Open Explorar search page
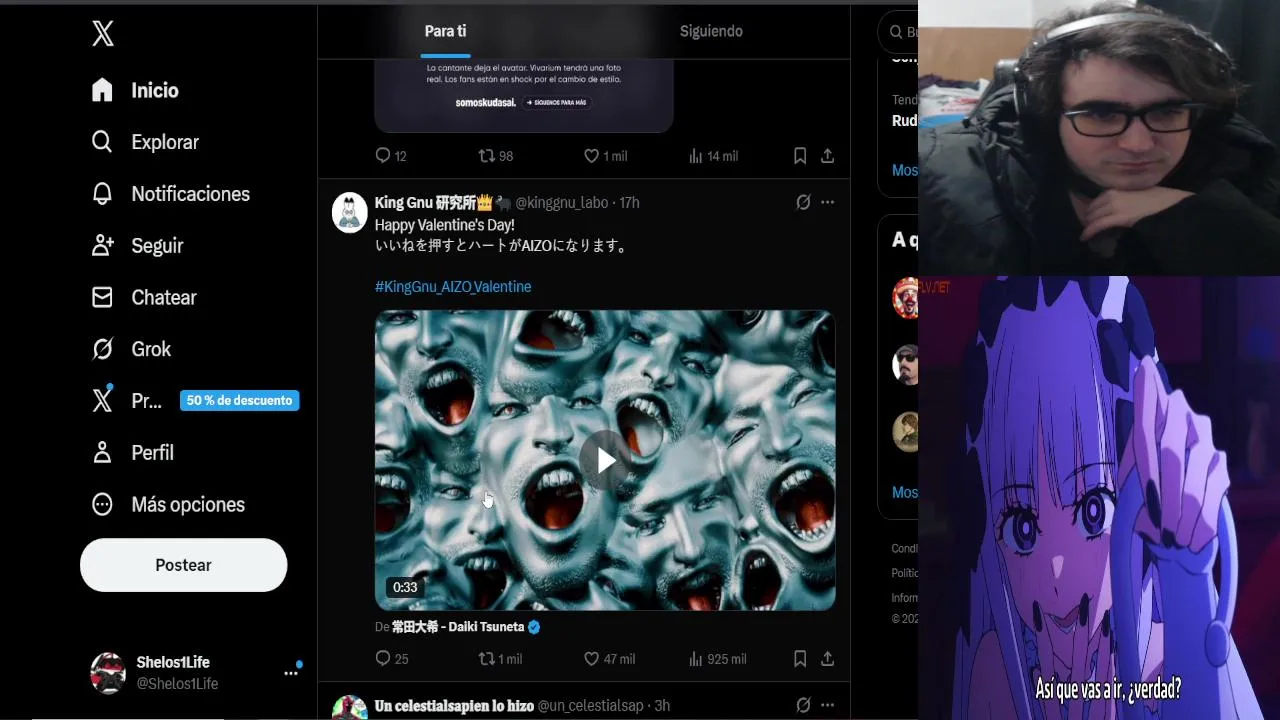 pyautogui.click(x=145, y=142)
